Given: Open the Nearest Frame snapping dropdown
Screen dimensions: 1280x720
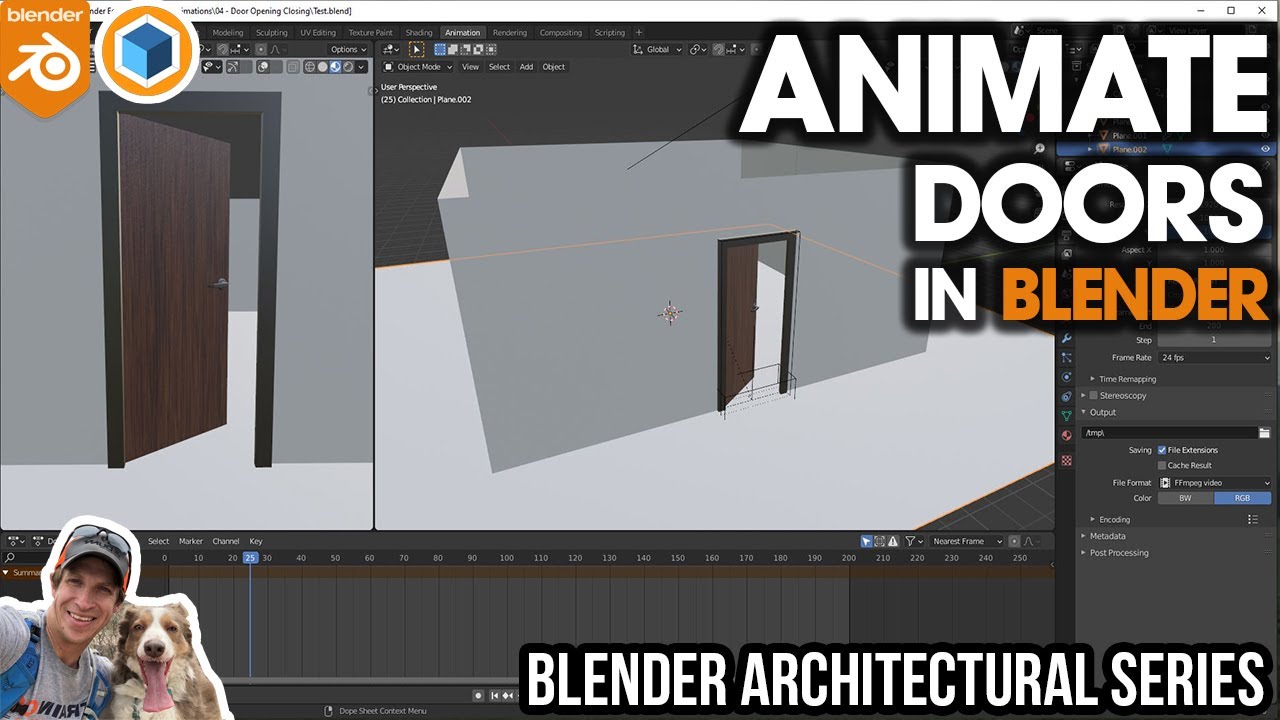Looking at the screenshot, I should [x=966, y=541].
